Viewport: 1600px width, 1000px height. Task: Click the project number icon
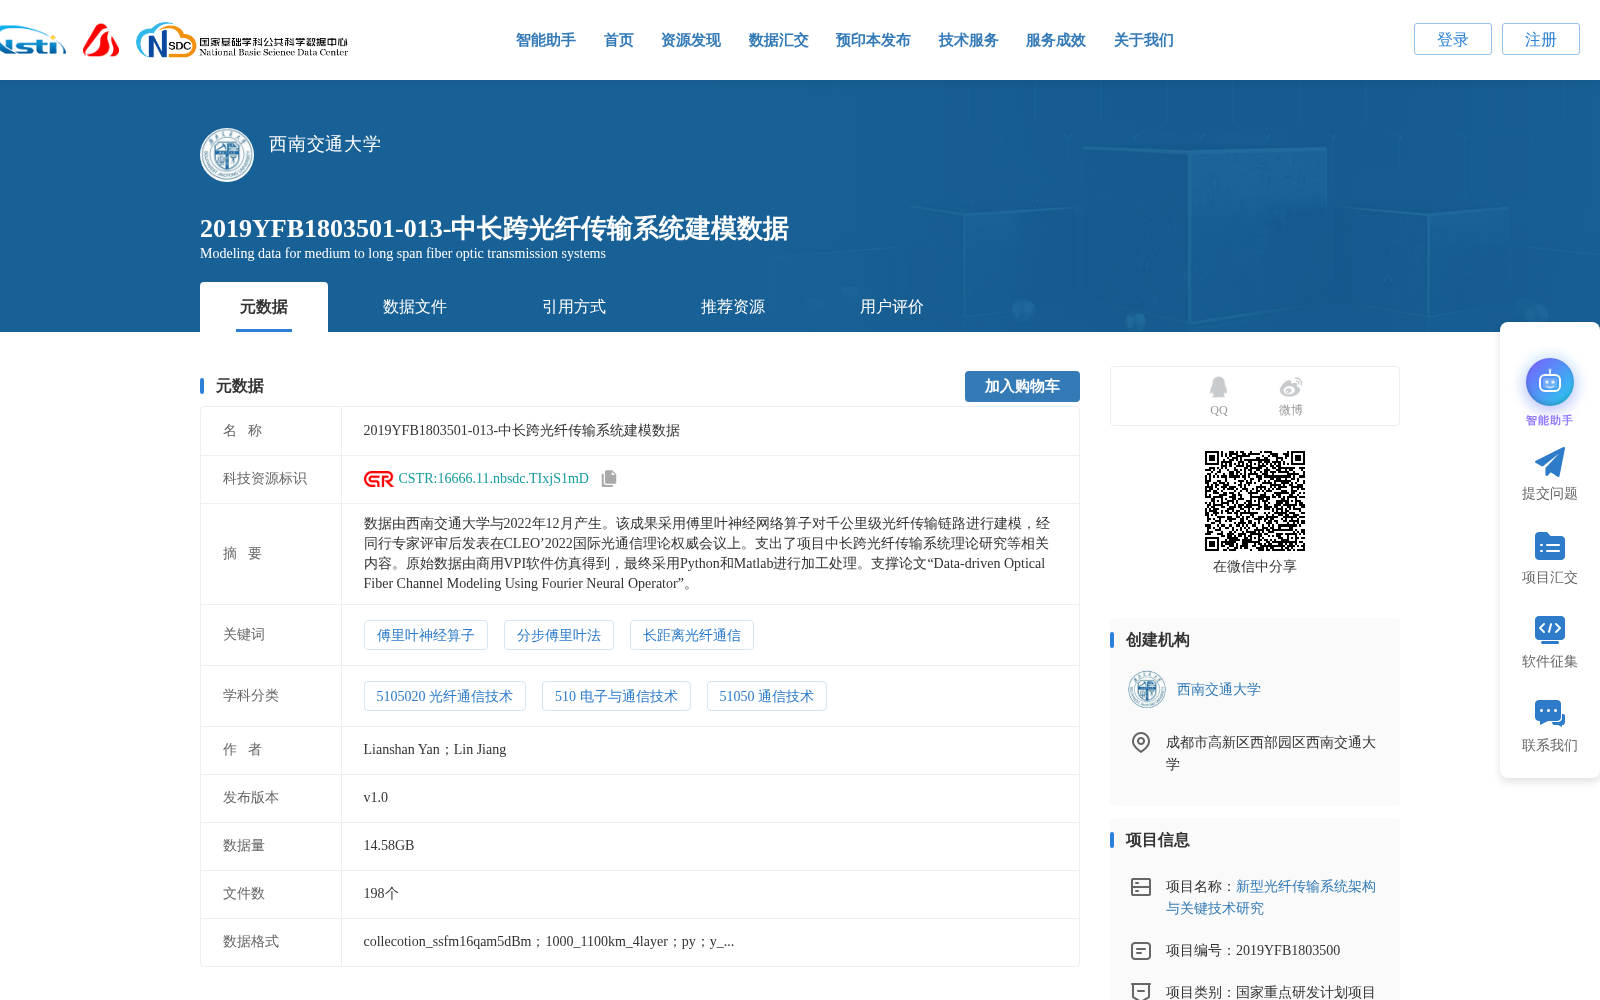point(1141,951)
